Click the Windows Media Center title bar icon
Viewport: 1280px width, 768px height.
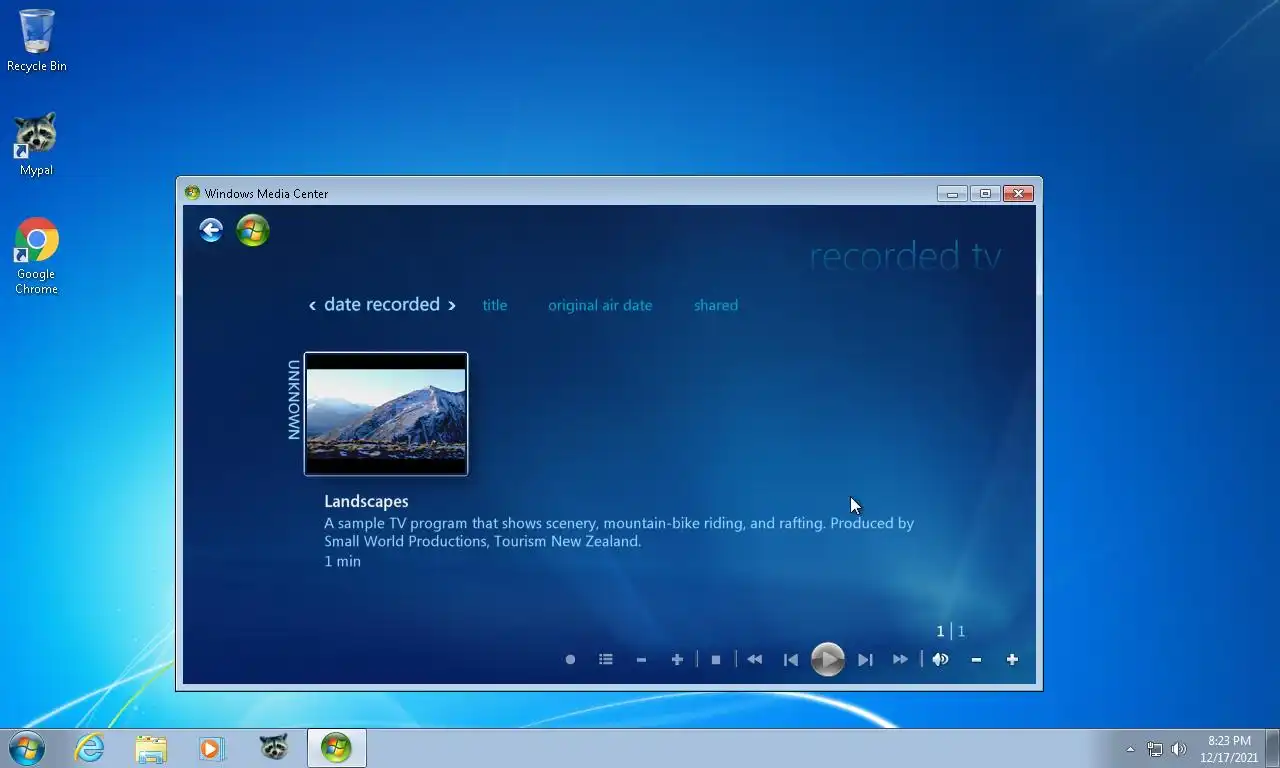(x=193, y=194)
